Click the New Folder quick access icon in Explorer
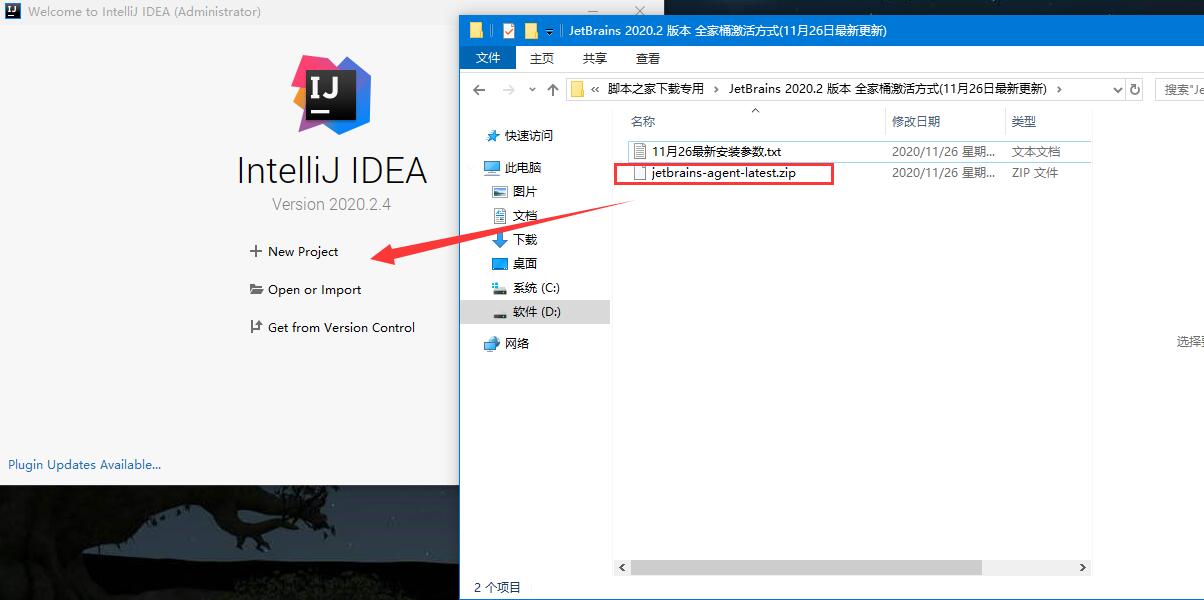 [x=531, y=30]
